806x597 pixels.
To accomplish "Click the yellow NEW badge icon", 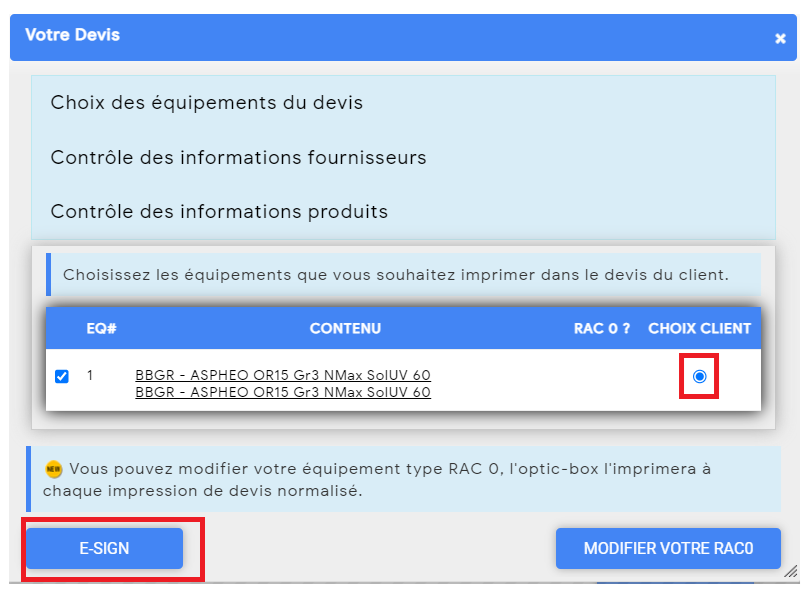I will pos(53,468).
